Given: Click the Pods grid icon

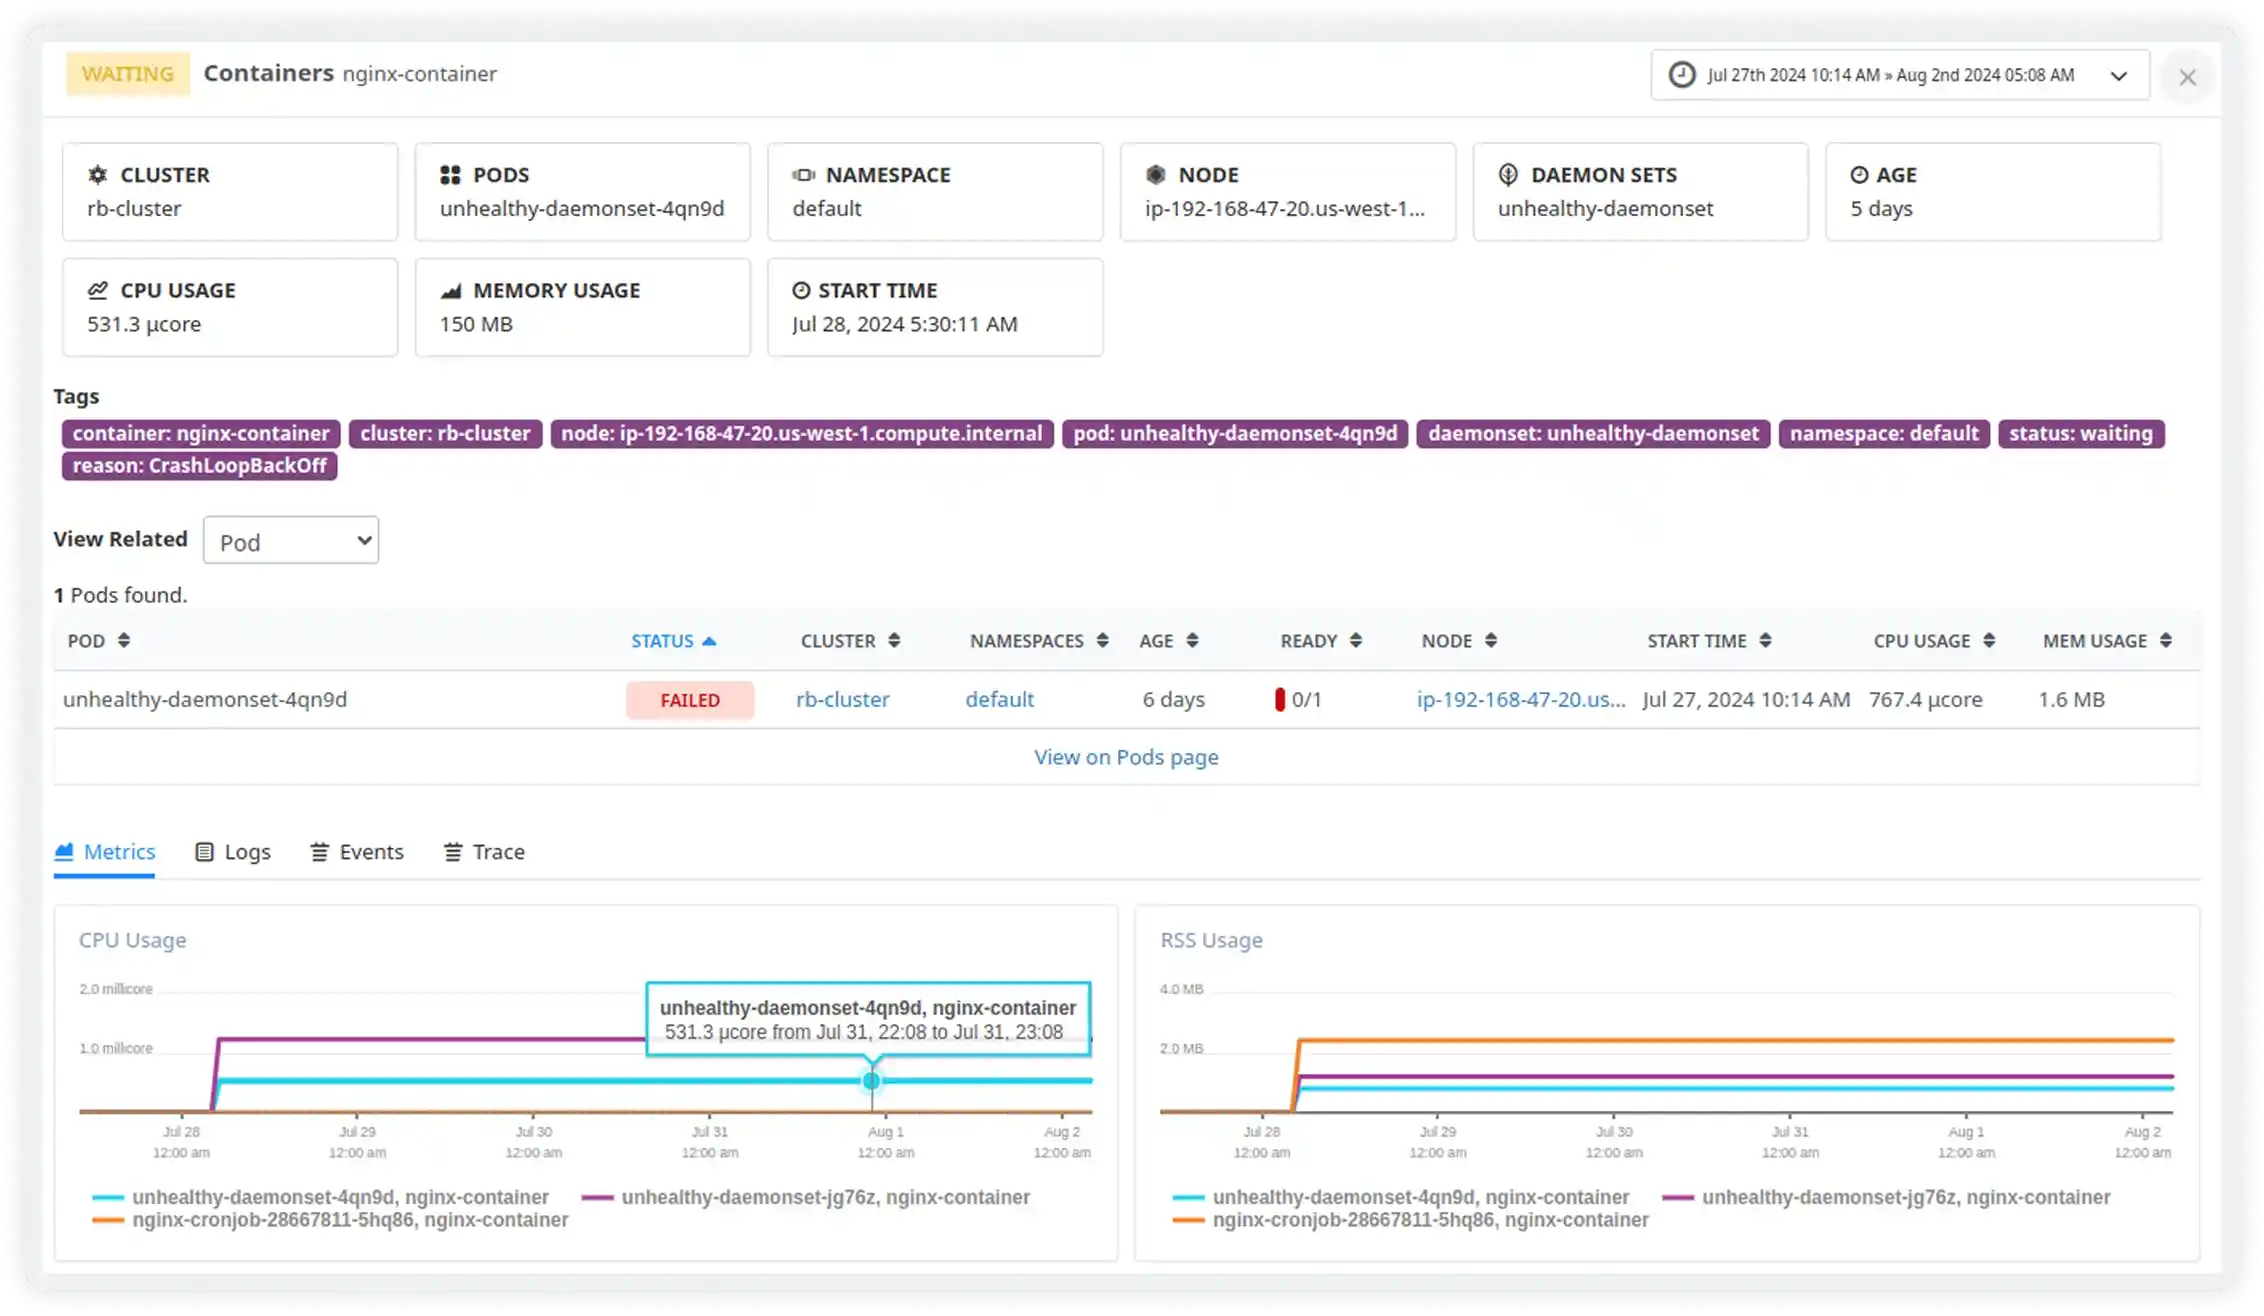Looking at the screenshot, I should point(451,174).
